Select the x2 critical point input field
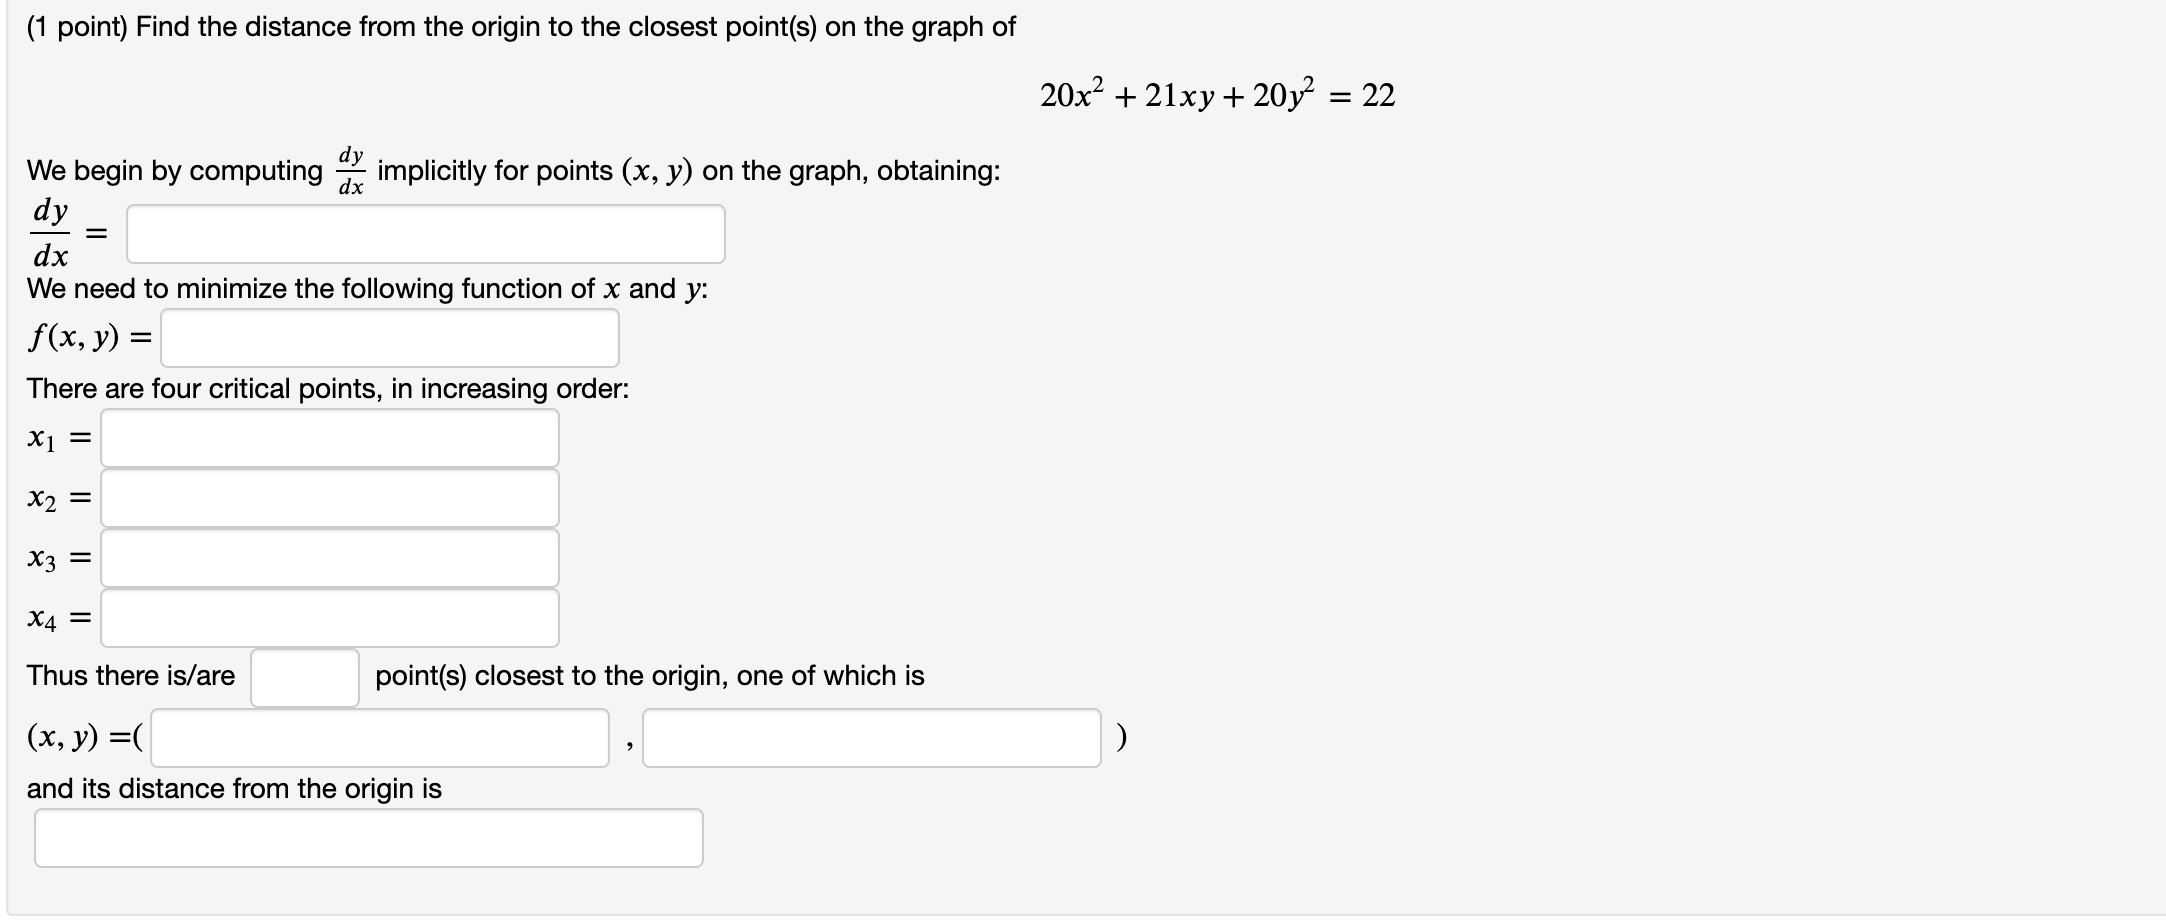Viewport: 2166px width, 920px height. click(330, 497)
